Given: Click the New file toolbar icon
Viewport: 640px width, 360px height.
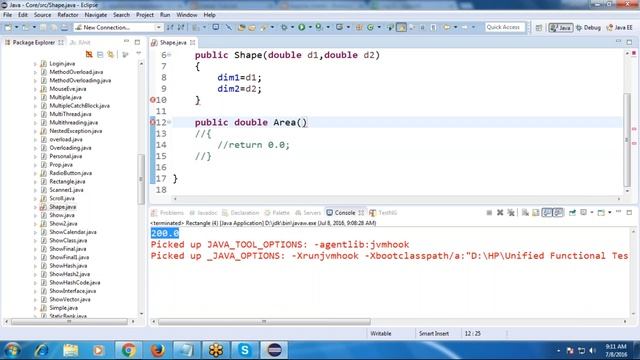Looking at the screenshot, I should click(x=8, y=27).
